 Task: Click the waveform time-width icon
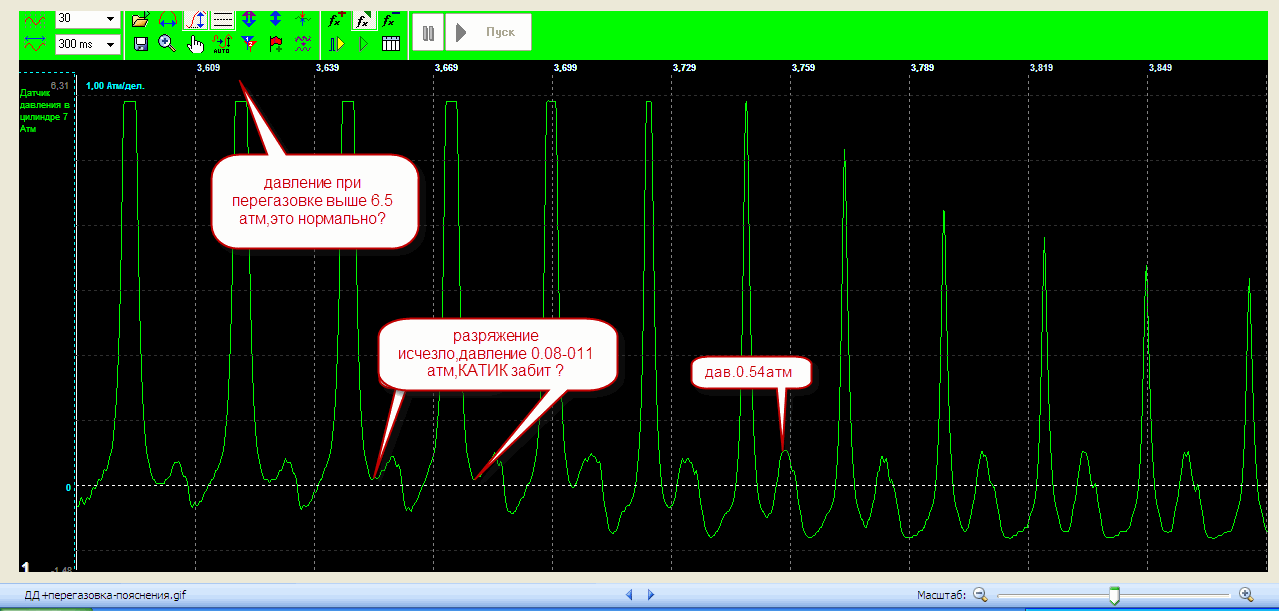pyautogui.click(x=36, y=44)
